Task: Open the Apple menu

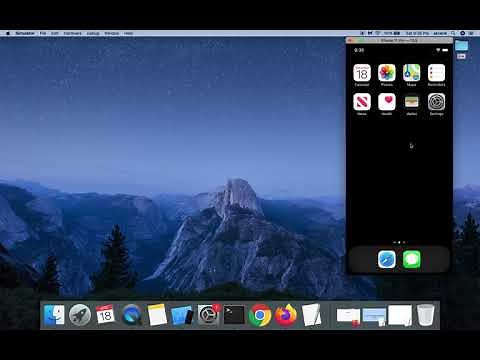Action: click(8, 33)
